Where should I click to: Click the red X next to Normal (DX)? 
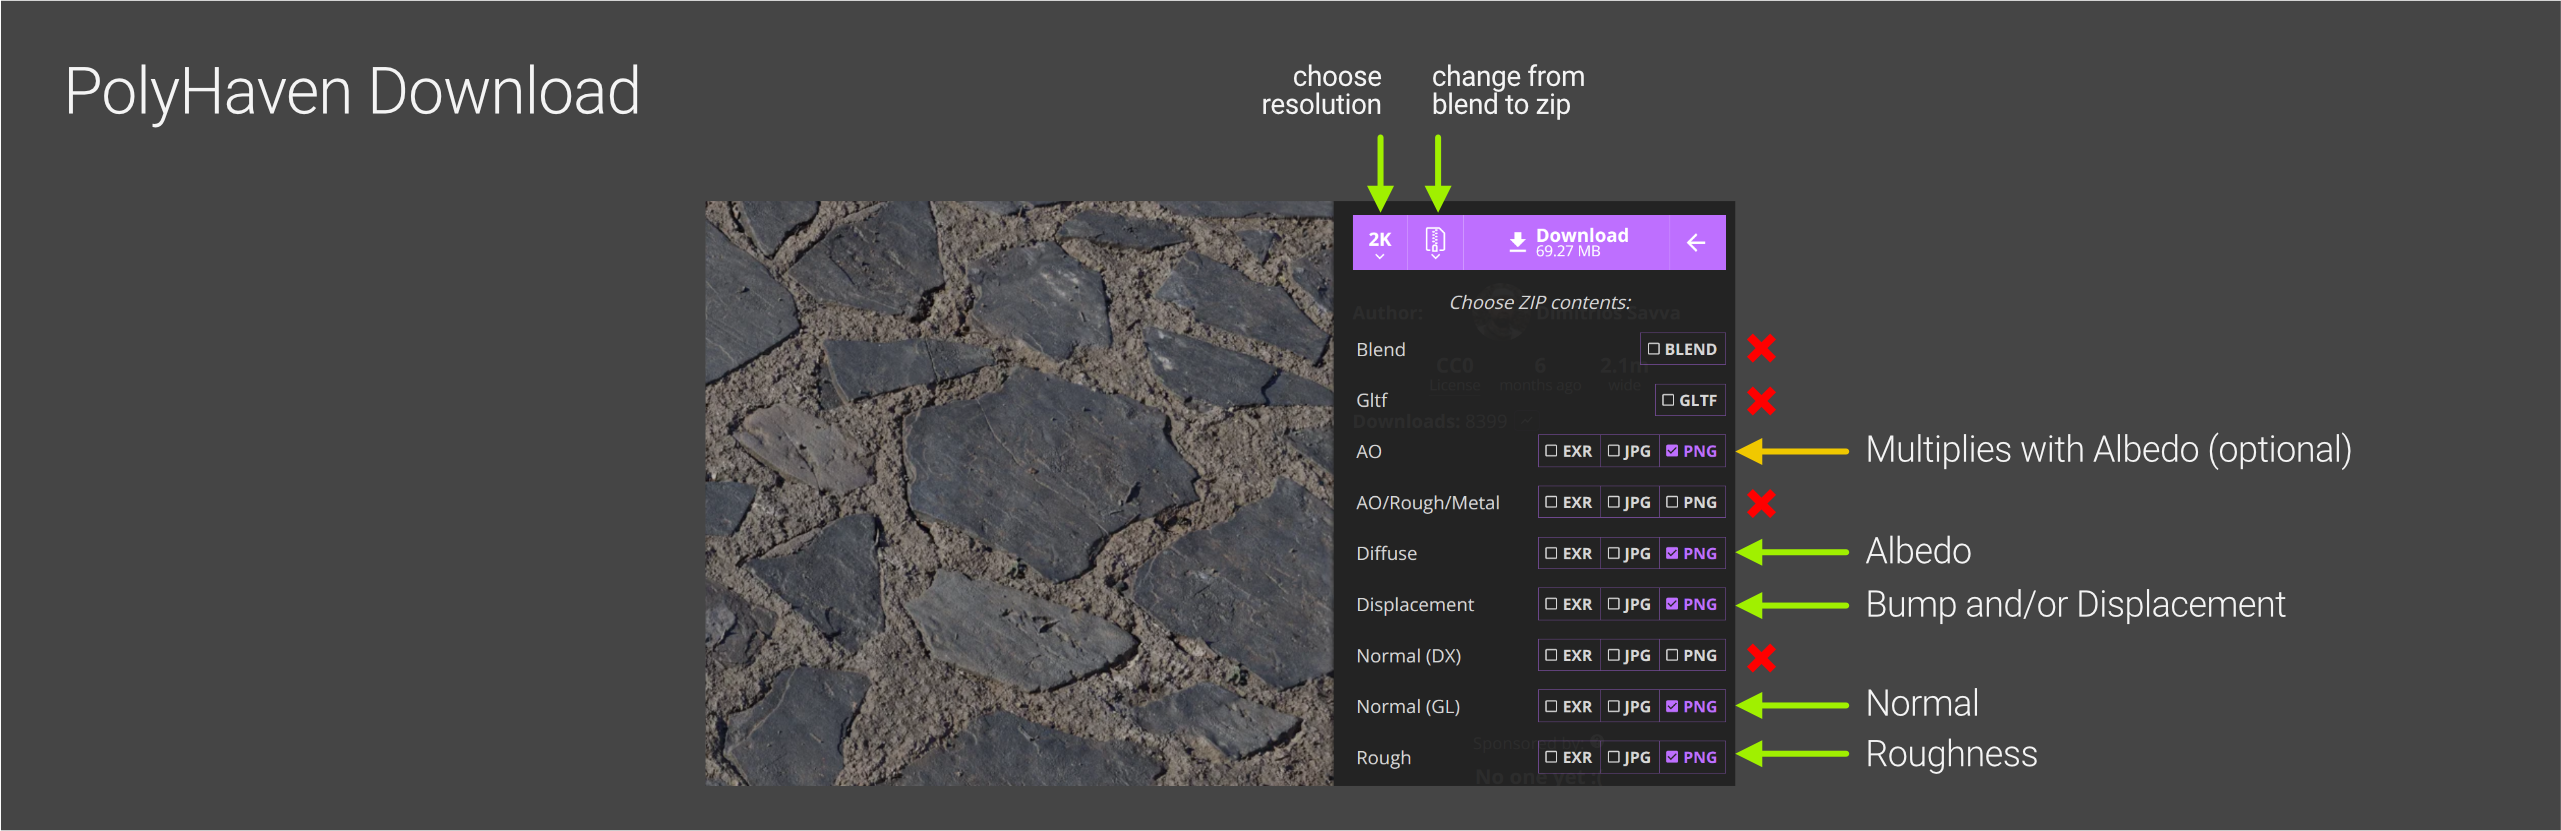(1761, 657)
